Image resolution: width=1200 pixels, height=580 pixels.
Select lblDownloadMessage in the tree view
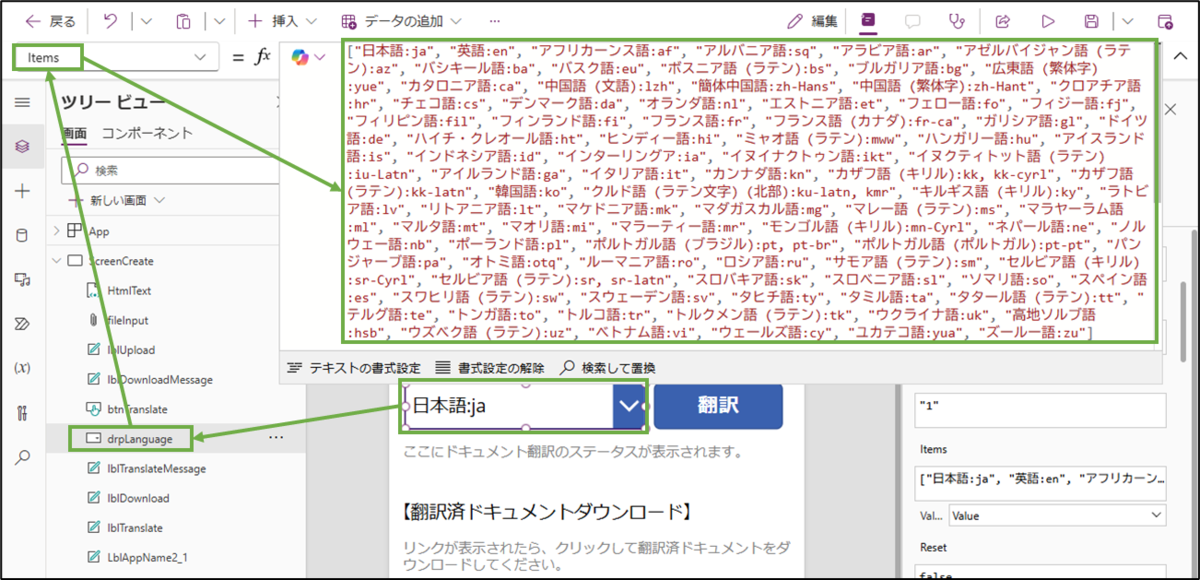coord(160,380)
